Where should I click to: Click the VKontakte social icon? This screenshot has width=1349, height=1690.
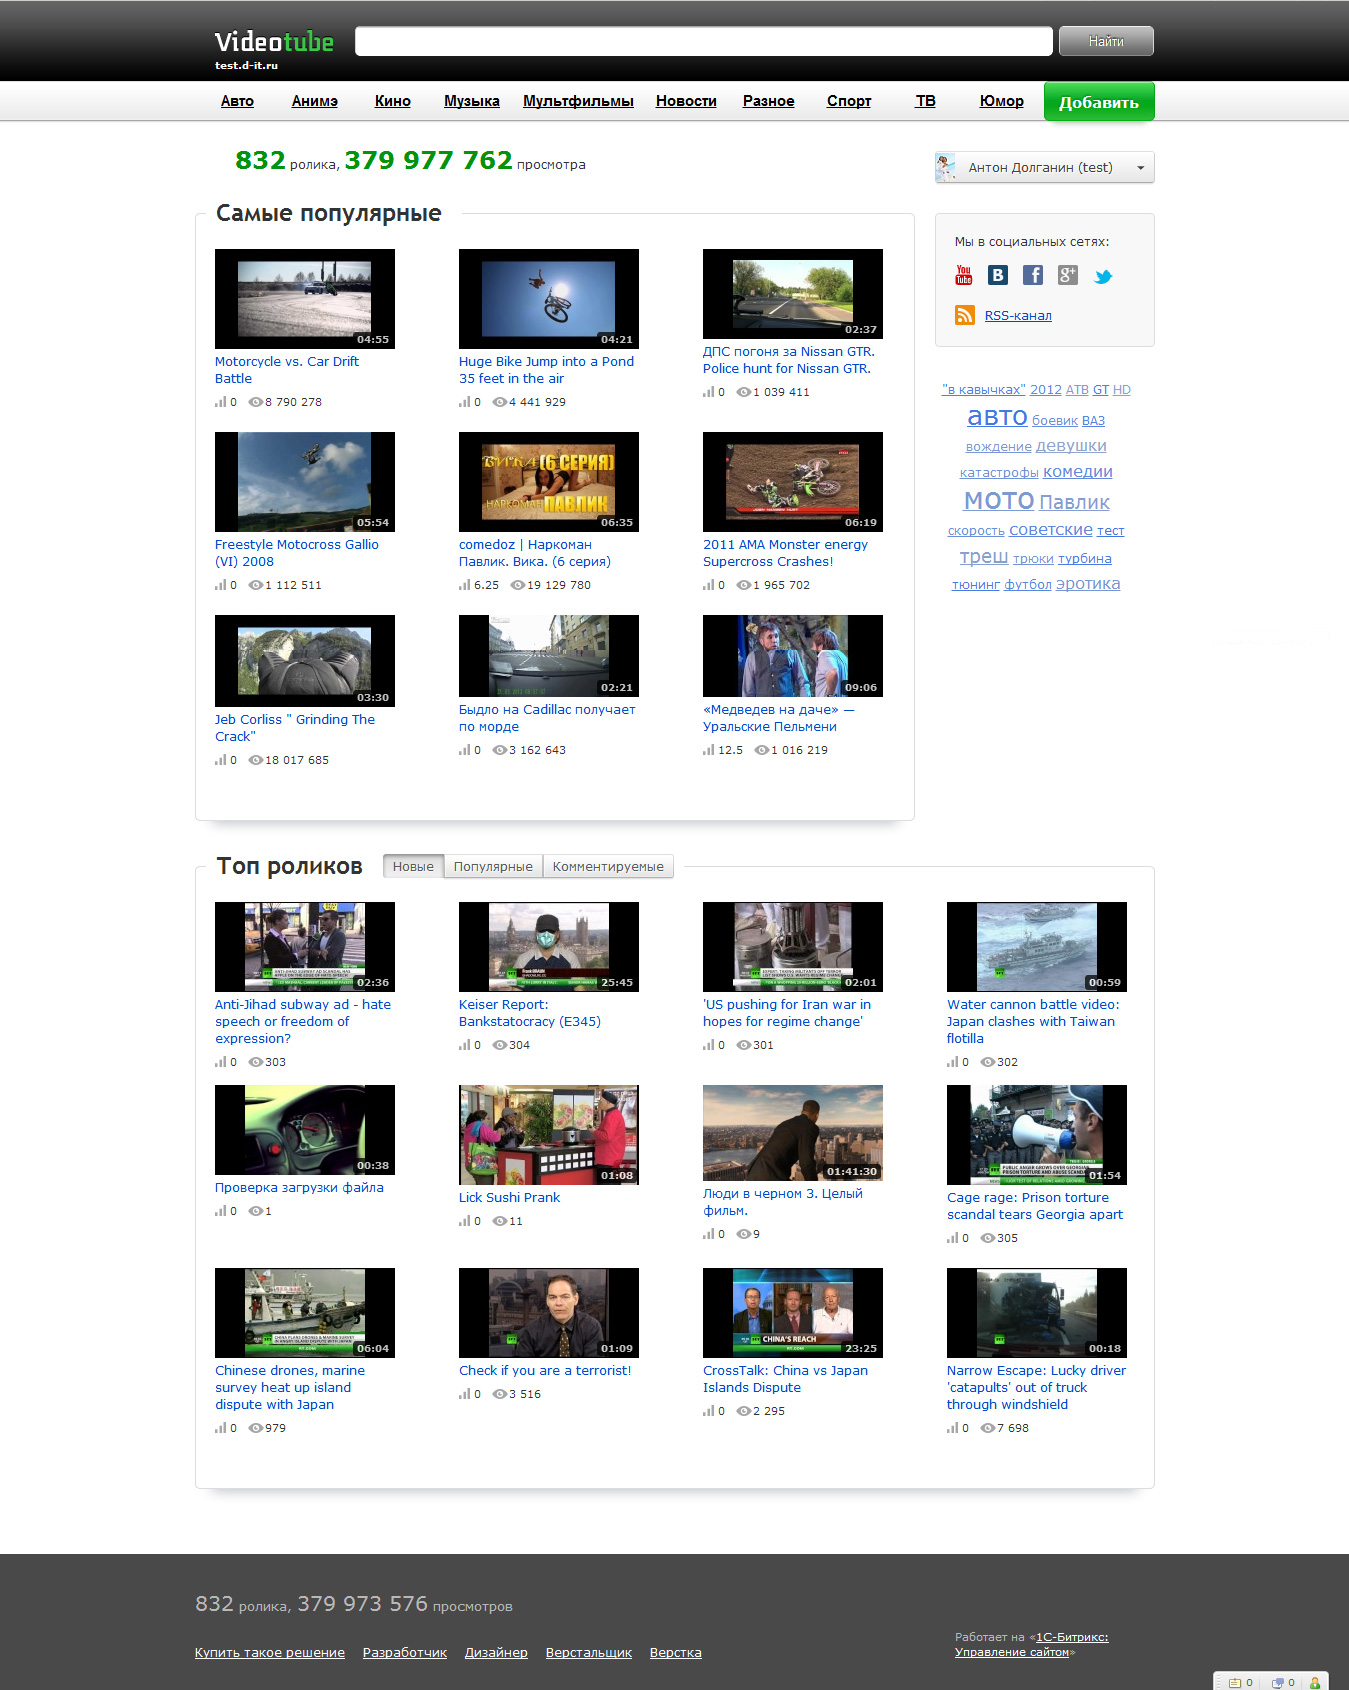[998, 275]
